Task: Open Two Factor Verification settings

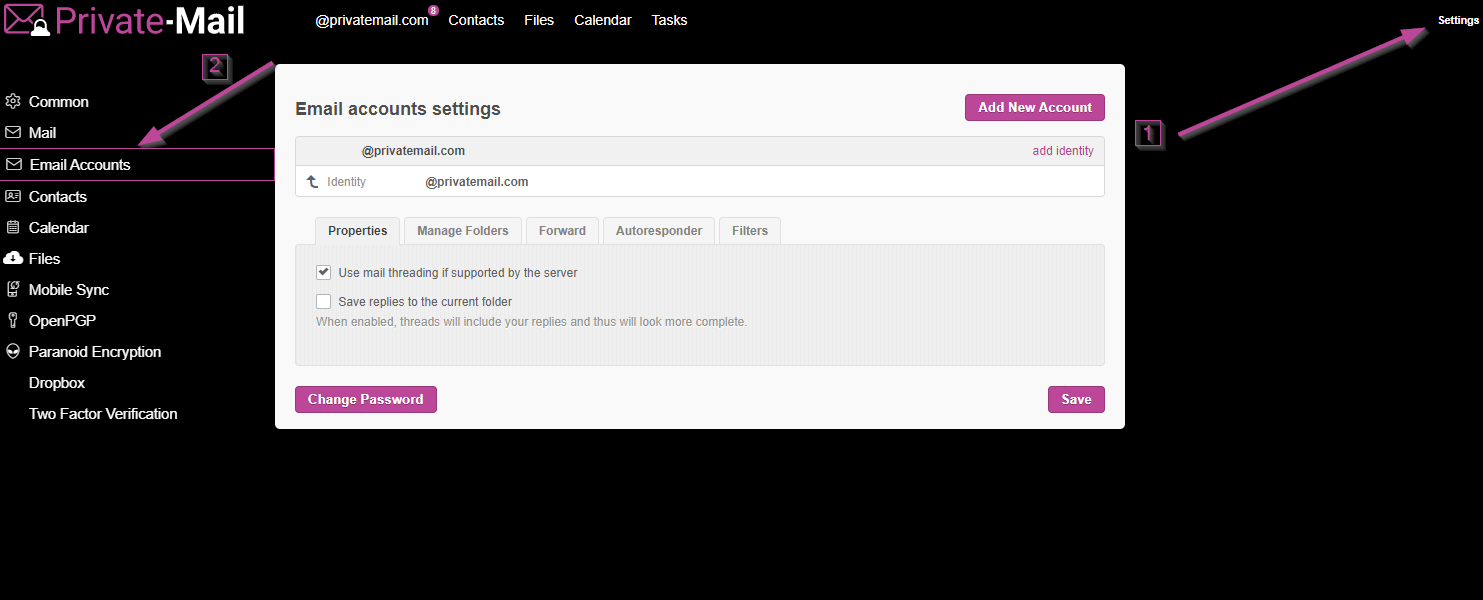Action: tap(103, 414)
